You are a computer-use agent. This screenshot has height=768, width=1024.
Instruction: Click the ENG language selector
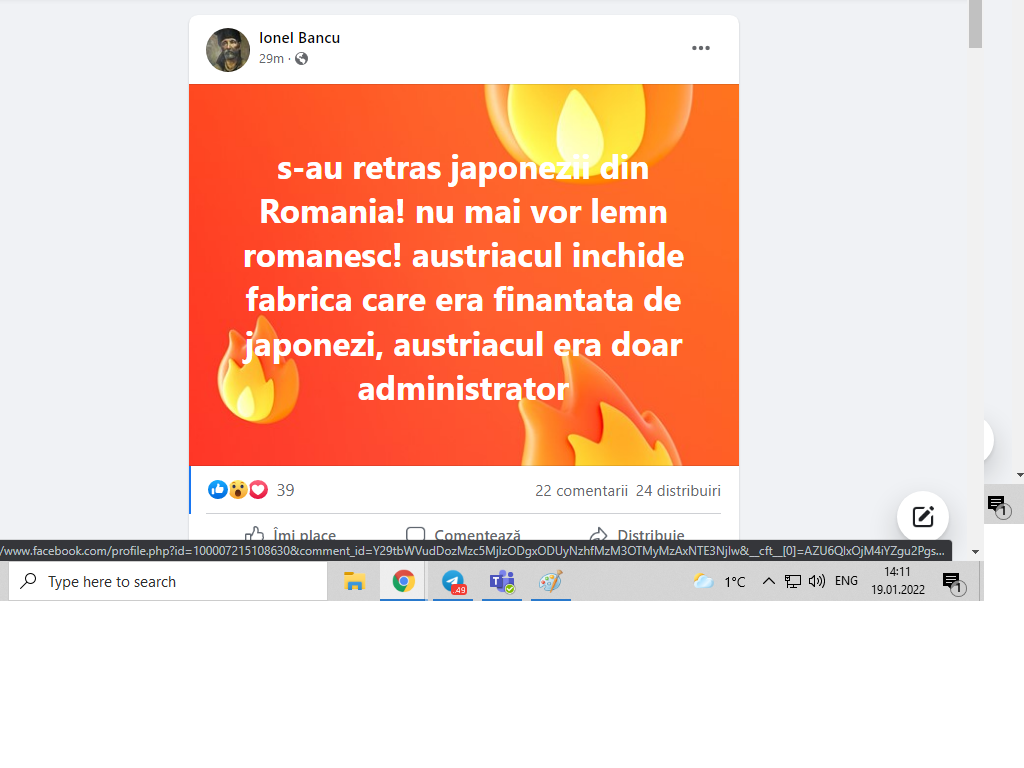pos(846,581)
